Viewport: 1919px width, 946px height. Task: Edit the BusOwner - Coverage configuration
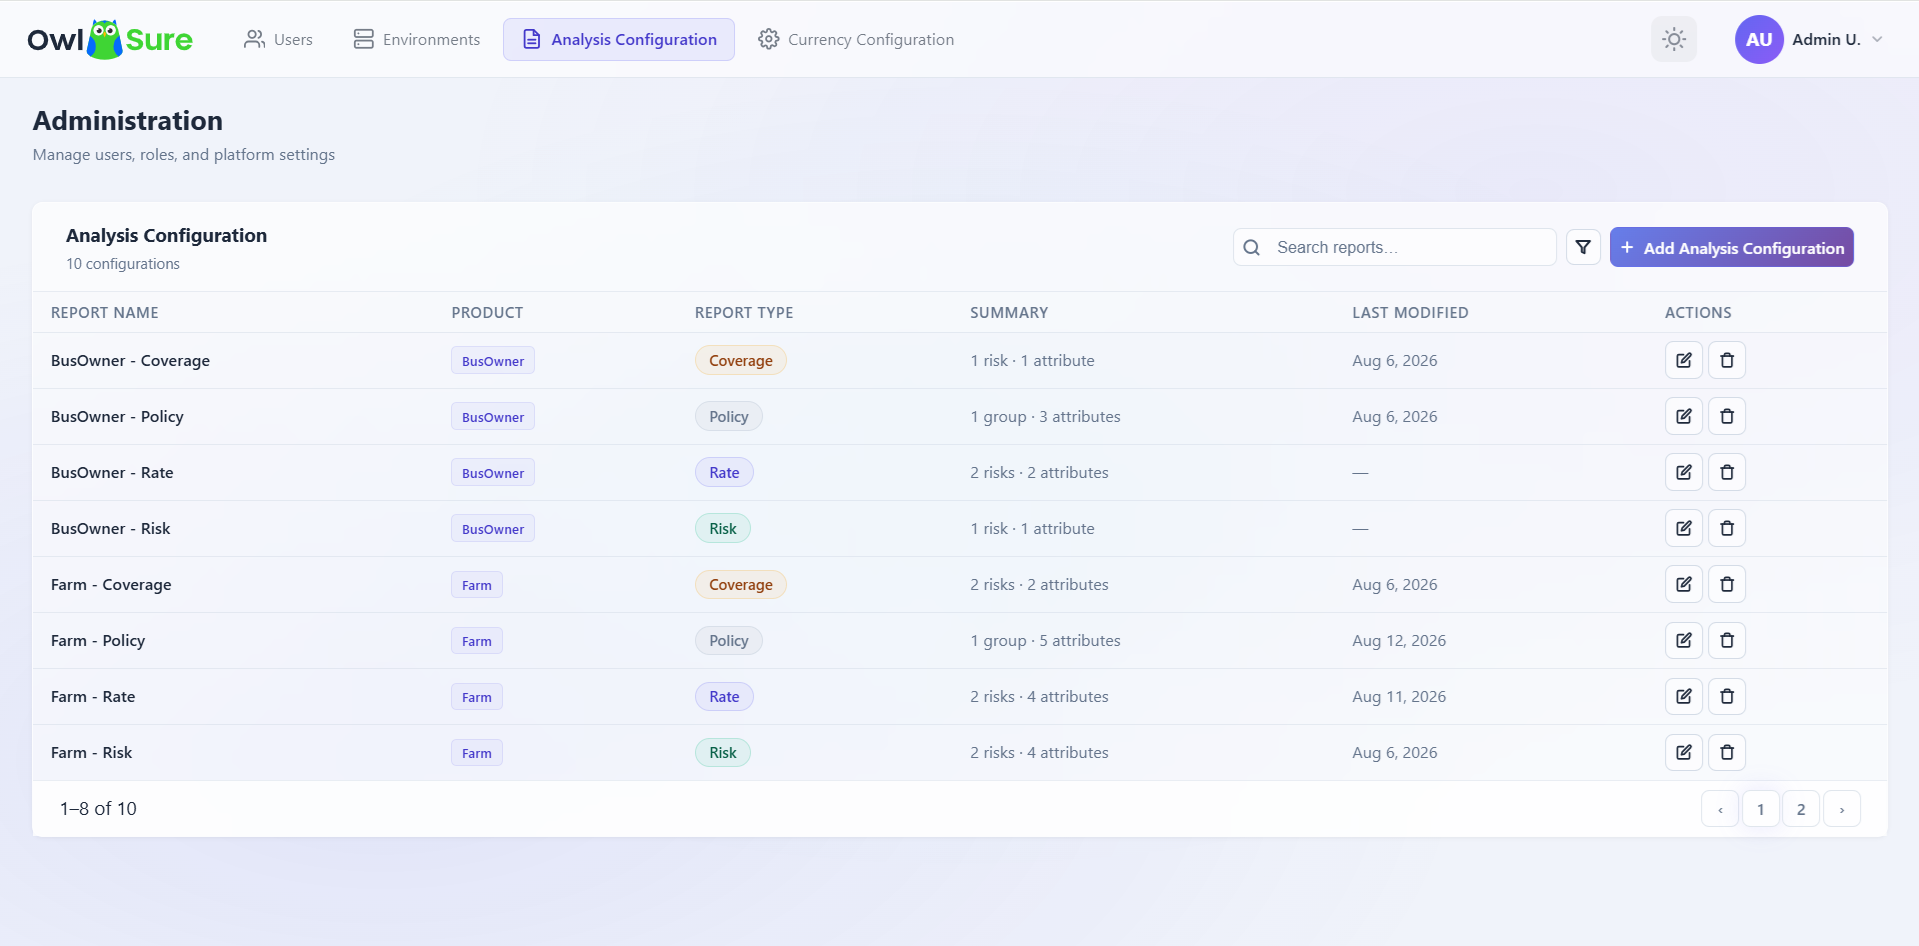[x=1684, y=360]
